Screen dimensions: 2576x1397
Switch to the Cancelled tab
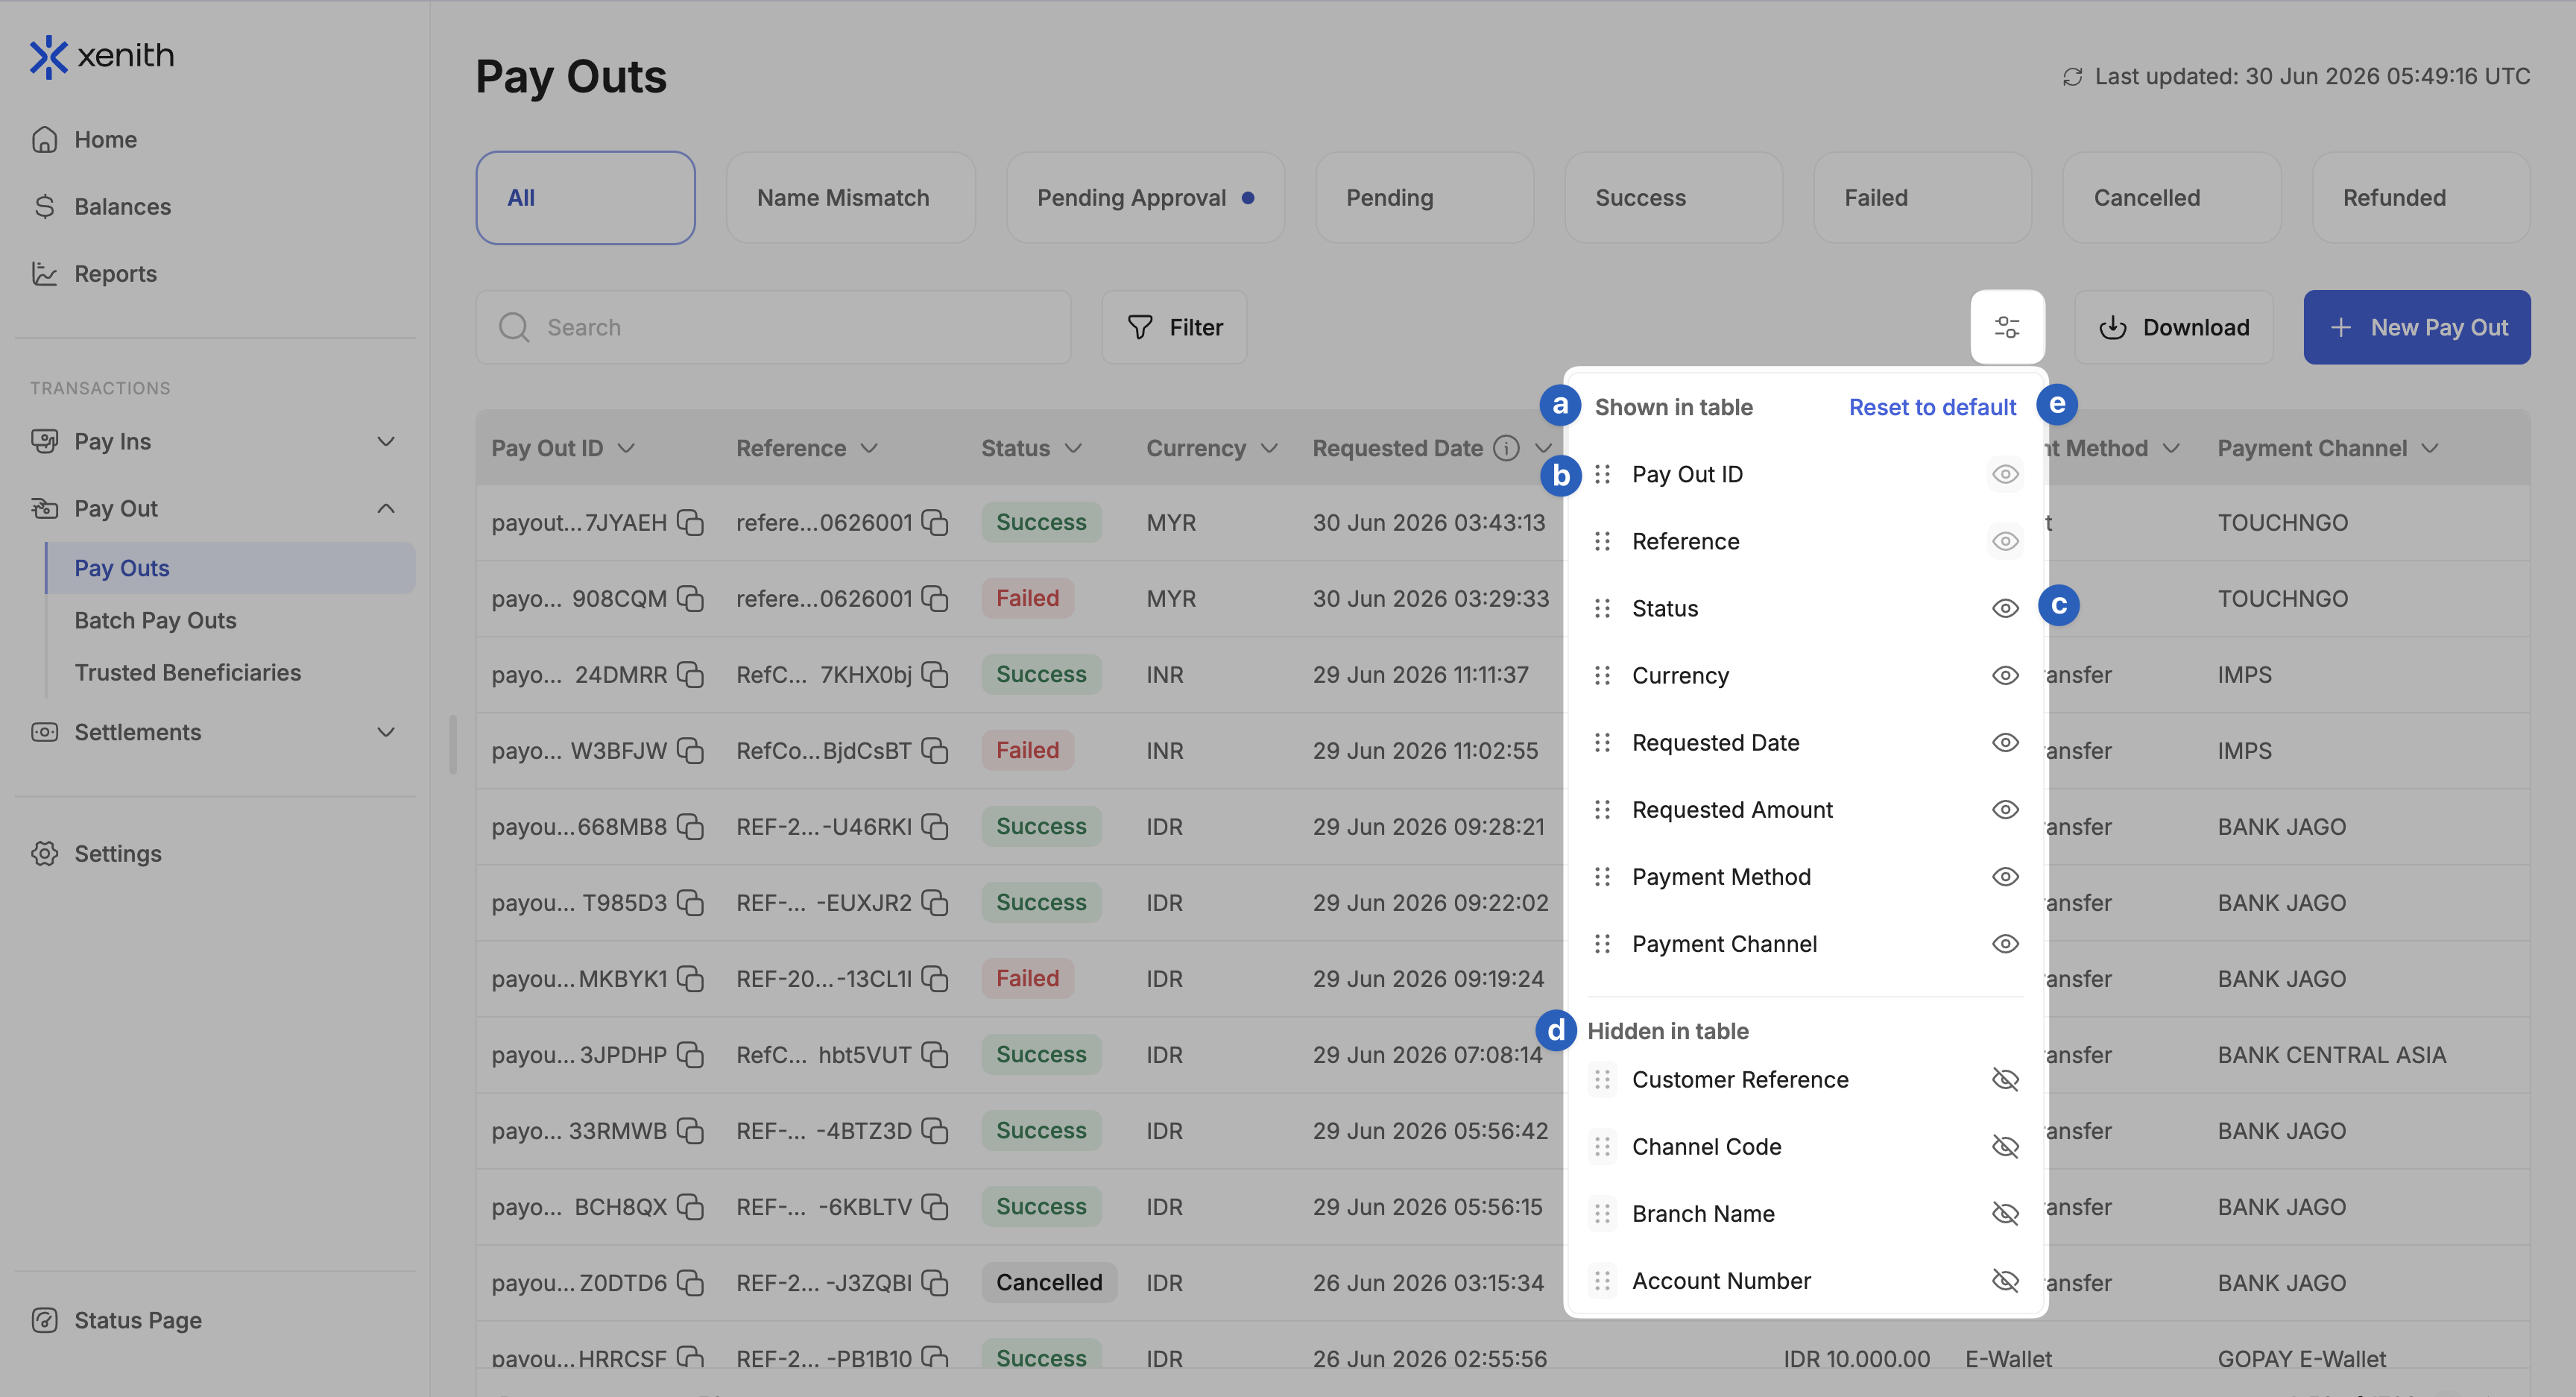pos(2172,198)
